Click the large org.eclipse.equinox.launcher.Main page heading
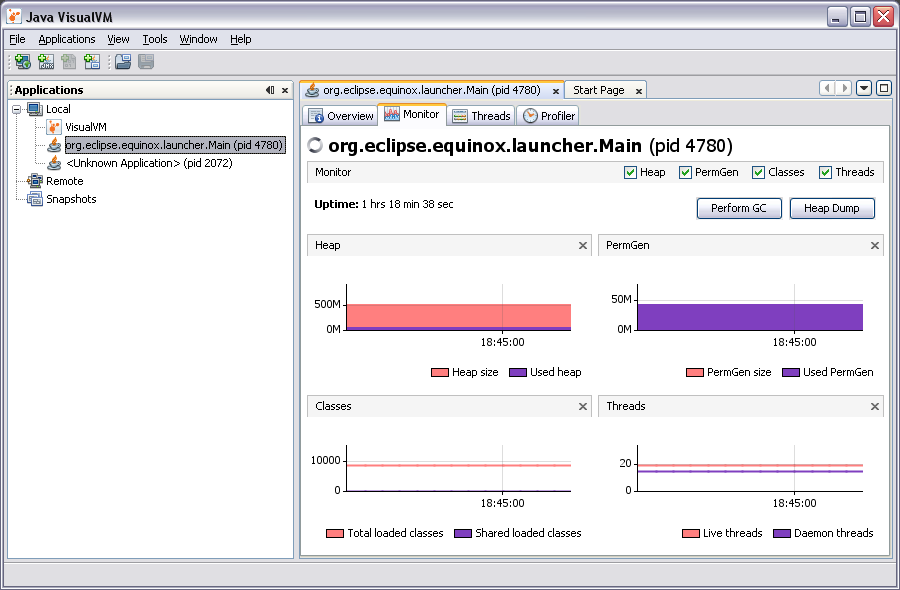Viewport: 900px width, 590px height. (485, 146)
